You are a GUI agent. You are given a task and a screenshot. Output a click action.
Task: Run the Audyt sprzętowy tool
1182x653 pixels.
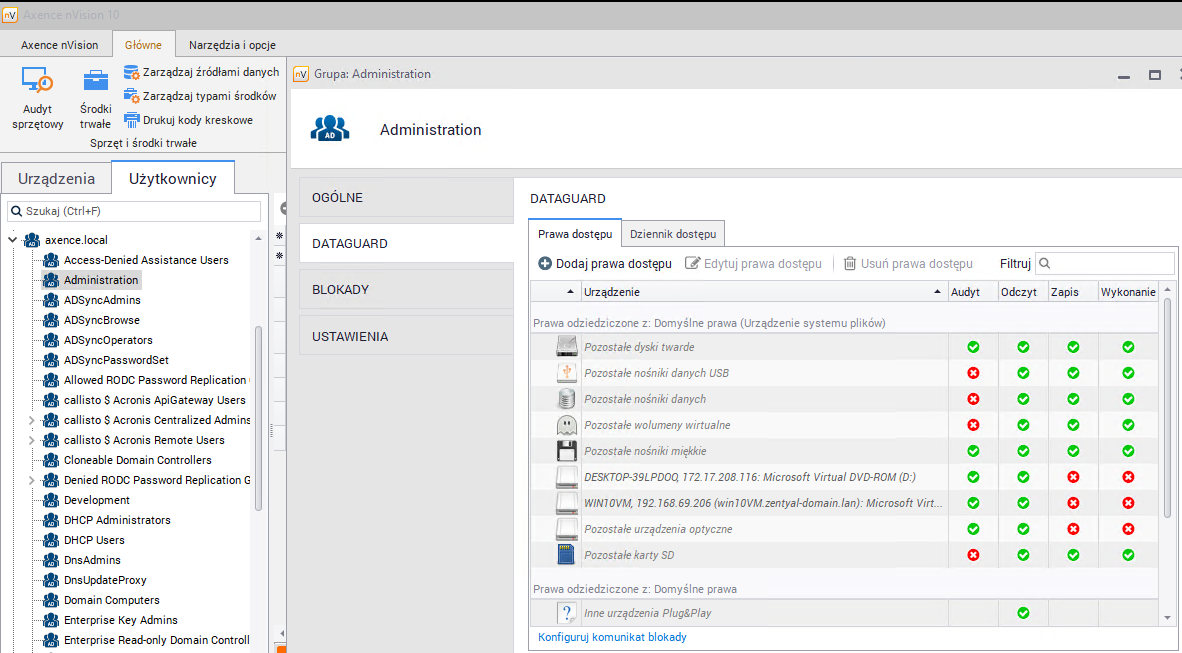(37, 95)
